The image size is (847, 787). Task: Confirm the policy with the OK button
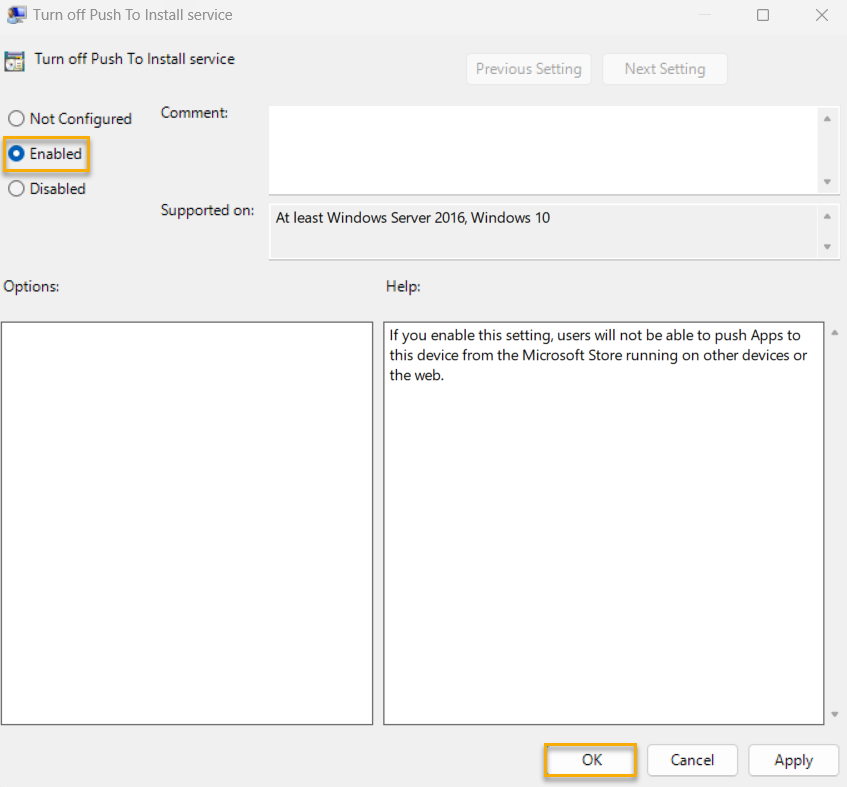[591, 760]
